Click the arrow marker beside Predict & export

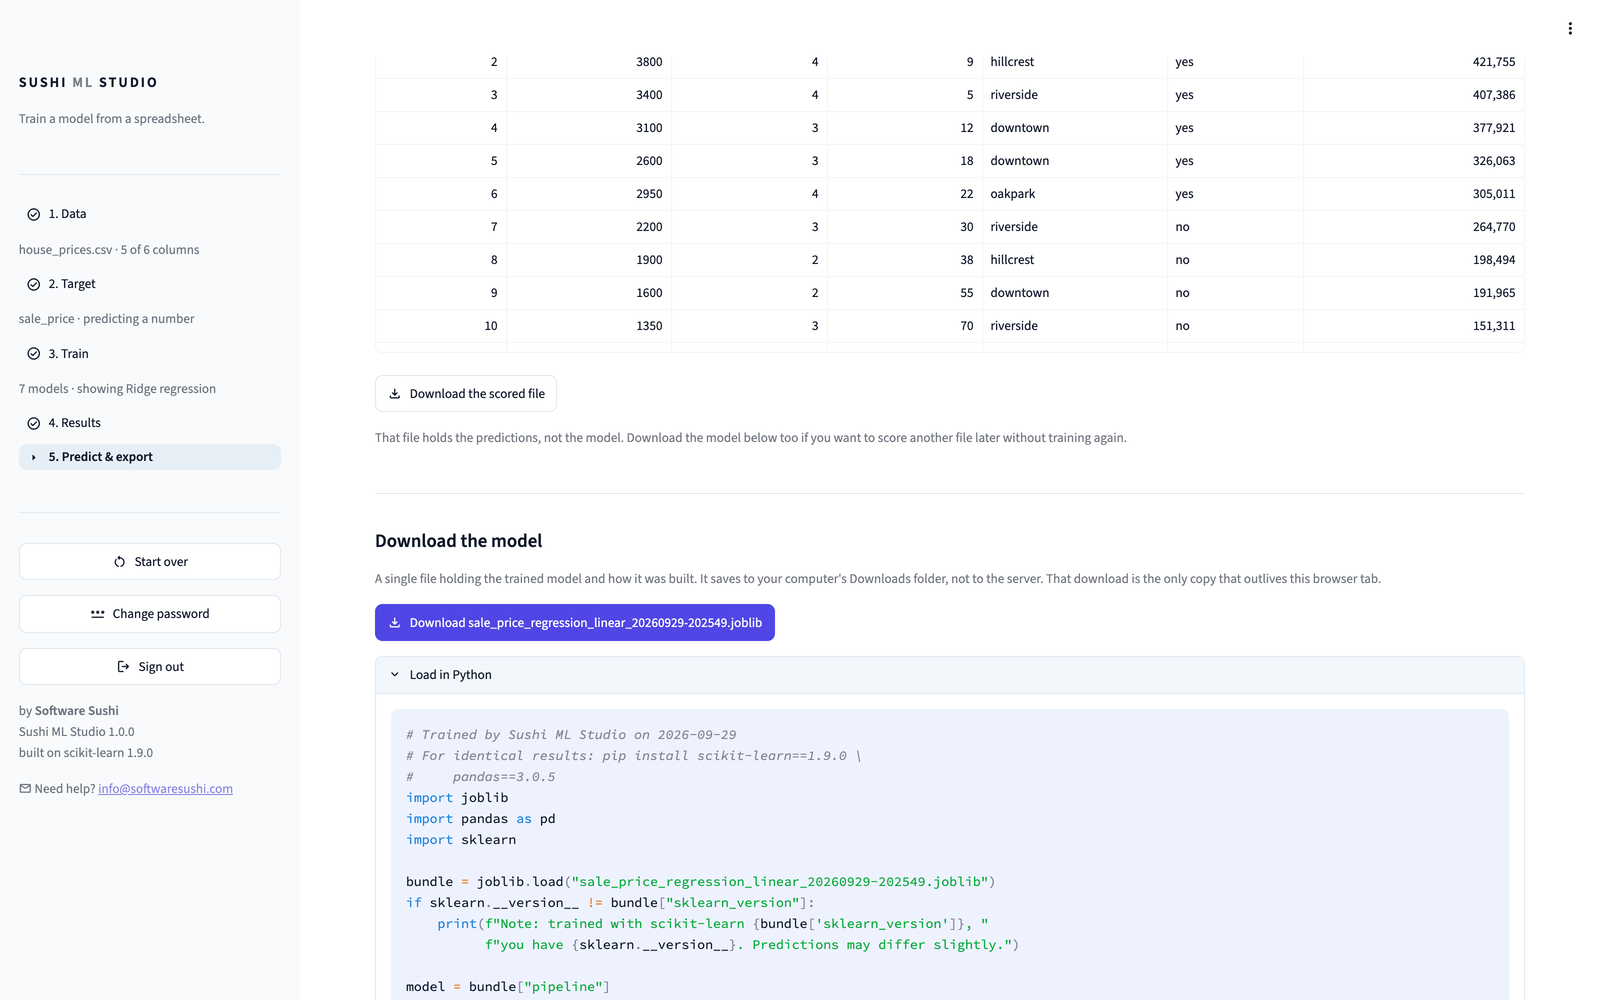pos(34,457)
